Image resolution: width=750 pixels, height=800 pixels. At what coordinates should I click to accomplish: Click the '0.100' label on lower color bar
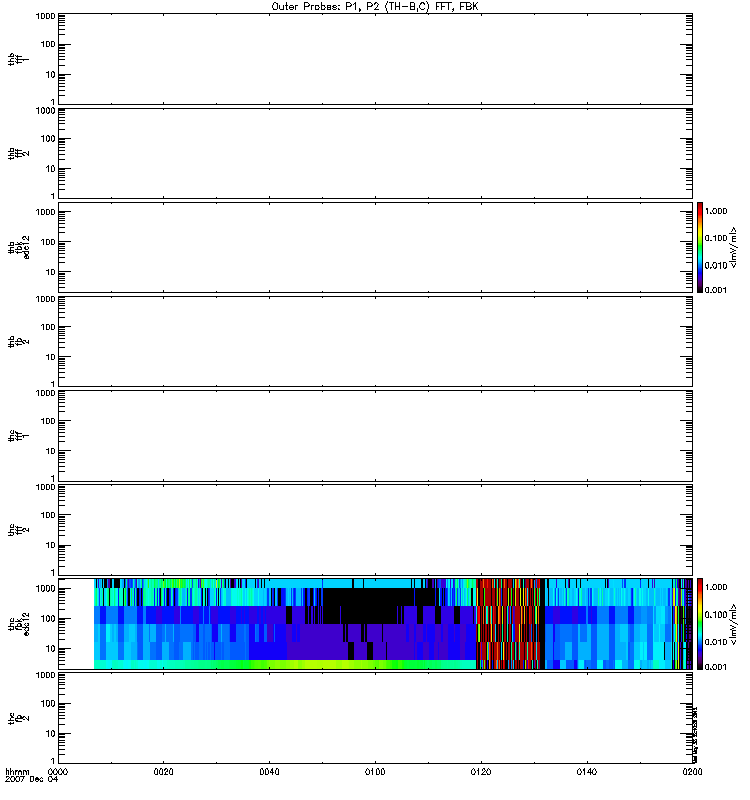pos(716,615)
